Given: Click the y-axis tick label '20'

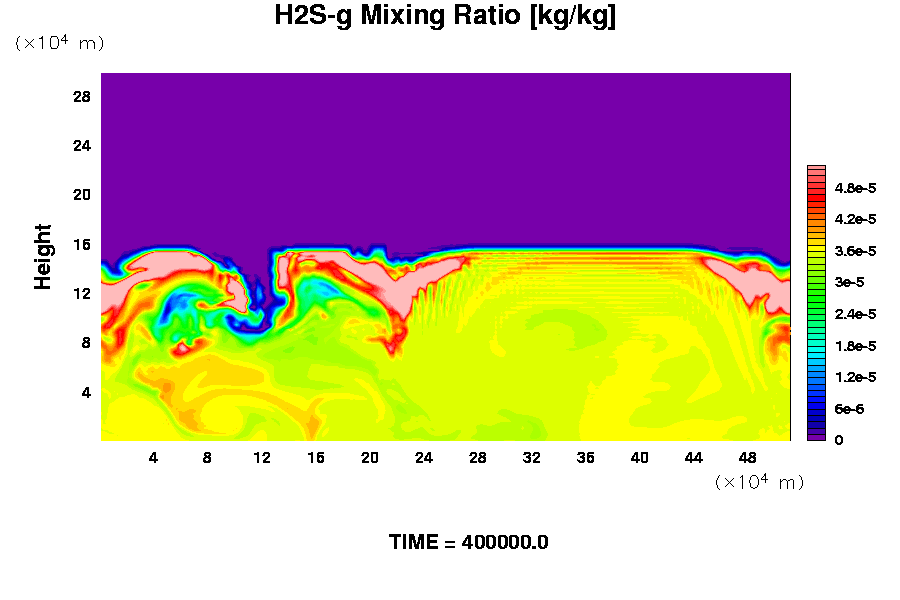Looking at the screenshot, I should (x=82, y=195).
